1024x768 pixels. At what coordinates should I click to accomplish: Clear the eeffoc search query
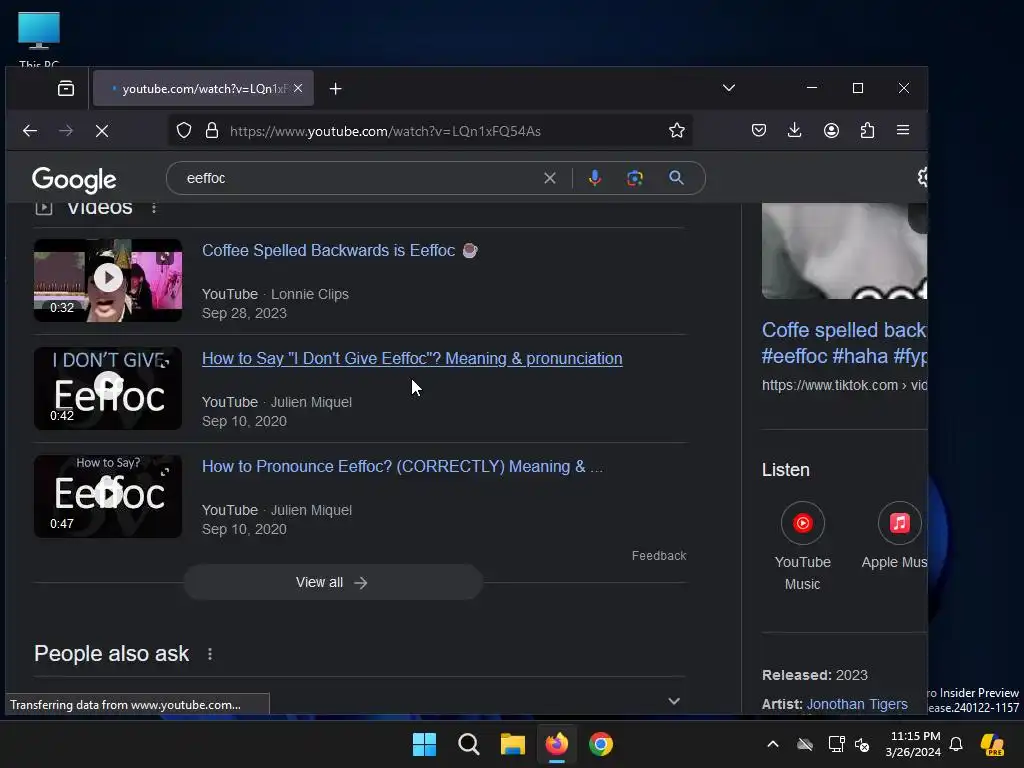[x=550, y=178]
